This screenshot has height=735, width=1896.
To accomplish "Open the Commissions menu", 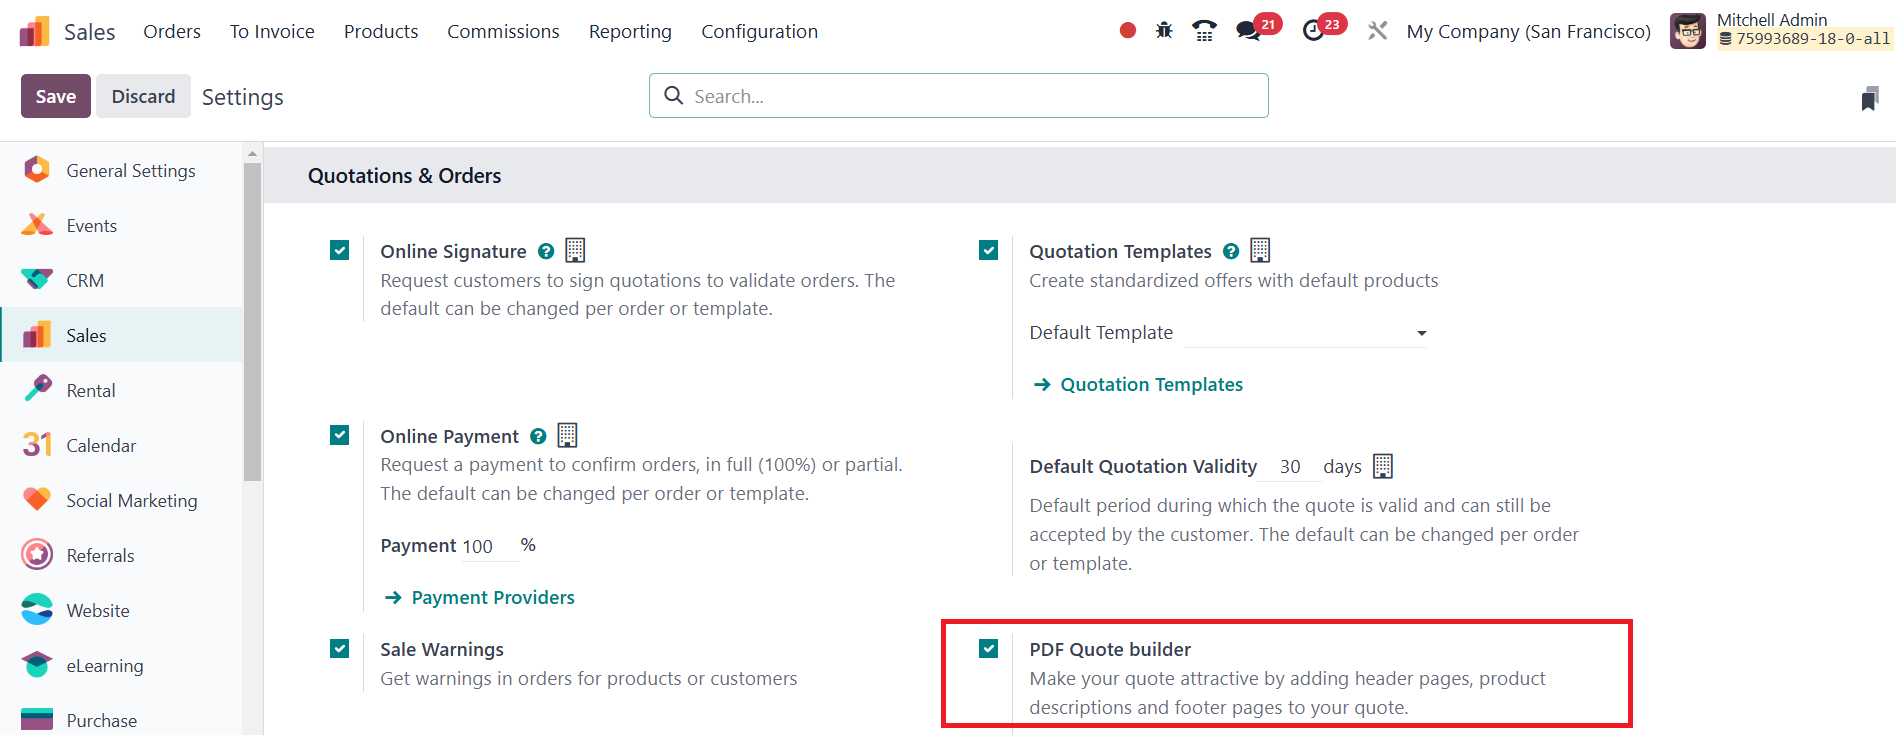I will tap(503, 32).
